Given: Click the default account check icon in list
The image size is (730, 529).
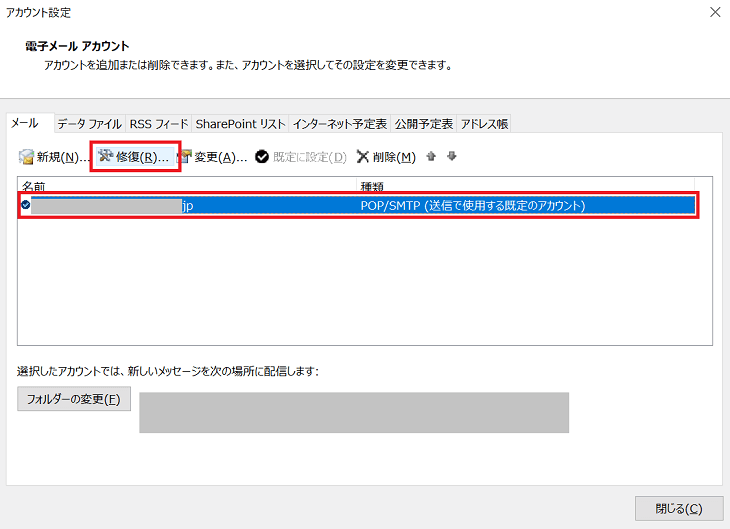Looking at the screenshot, I should point(25,205).
